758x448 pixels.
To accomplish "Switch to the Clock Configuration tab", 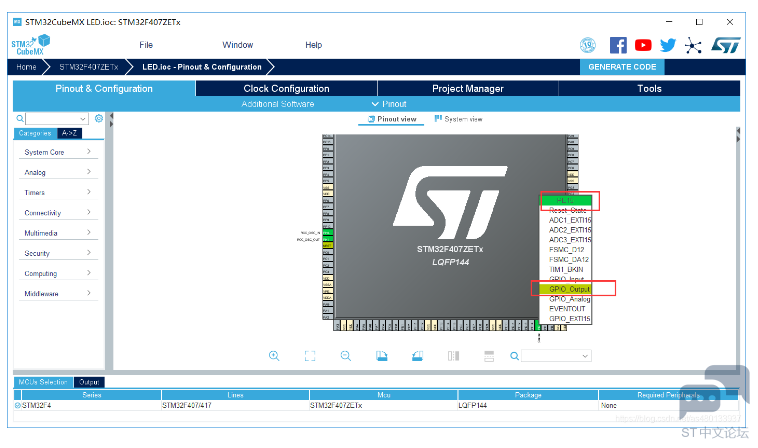I will pos(286,88).
